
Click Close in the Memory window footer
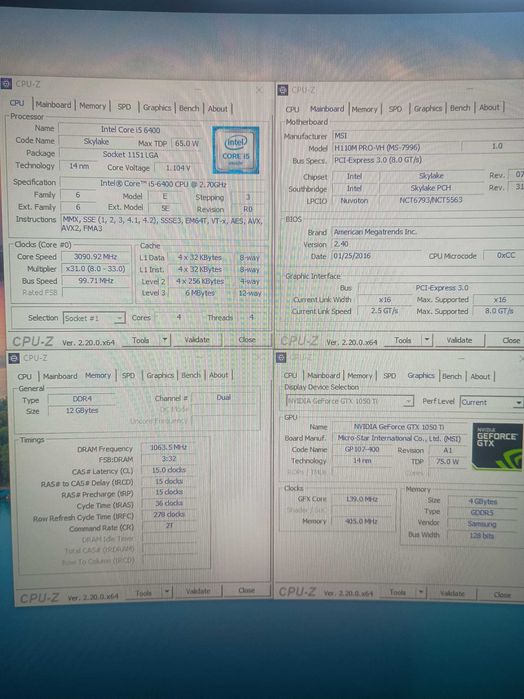click(x=246, y=590)
